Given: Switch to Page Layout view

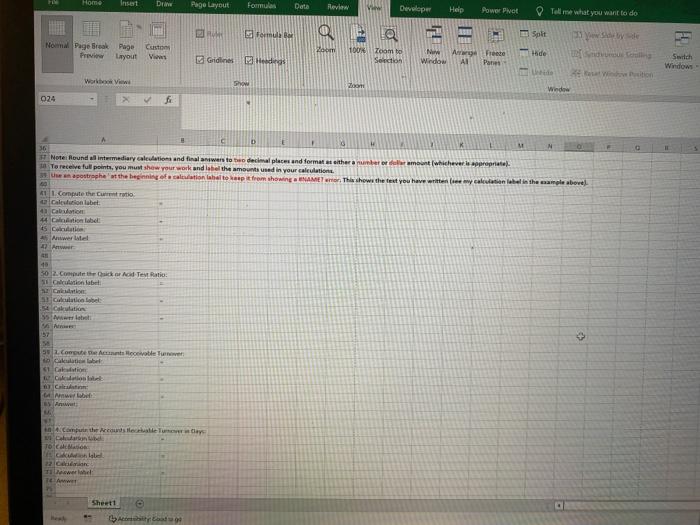Looking at the screenshot, I should (126, 40).
